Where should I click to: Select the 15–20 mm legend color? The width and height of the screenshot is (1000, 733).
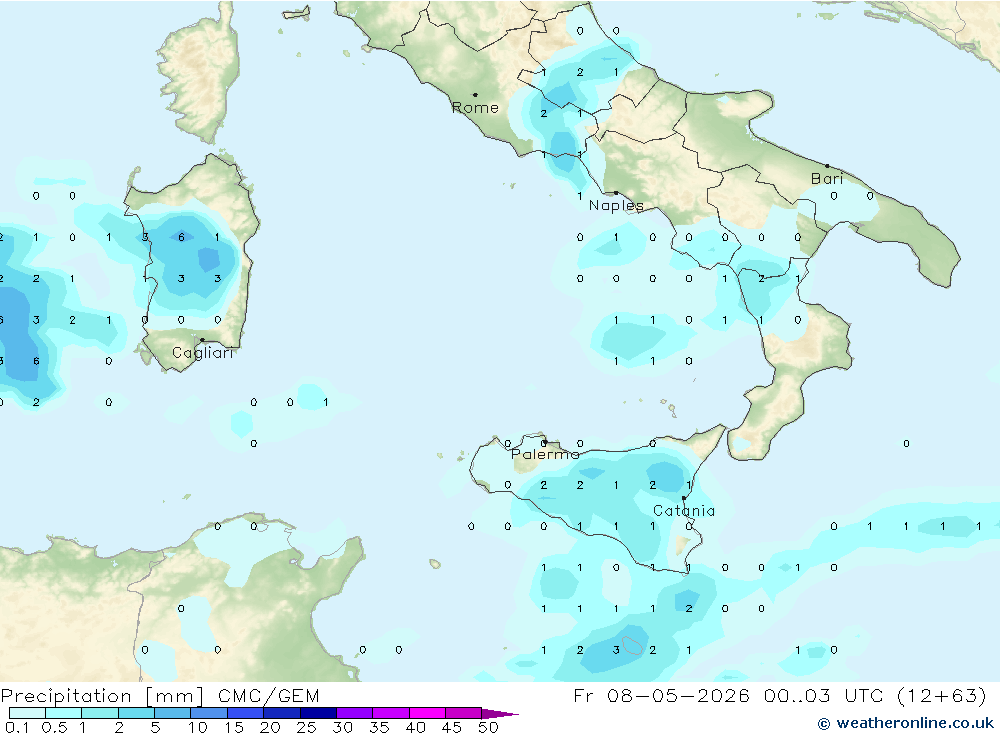(x=246, y=713)
